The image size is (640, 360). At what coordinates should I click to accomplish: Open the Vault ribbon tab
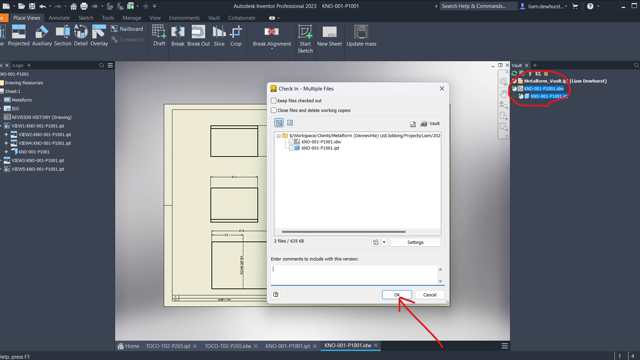point(214,18)
